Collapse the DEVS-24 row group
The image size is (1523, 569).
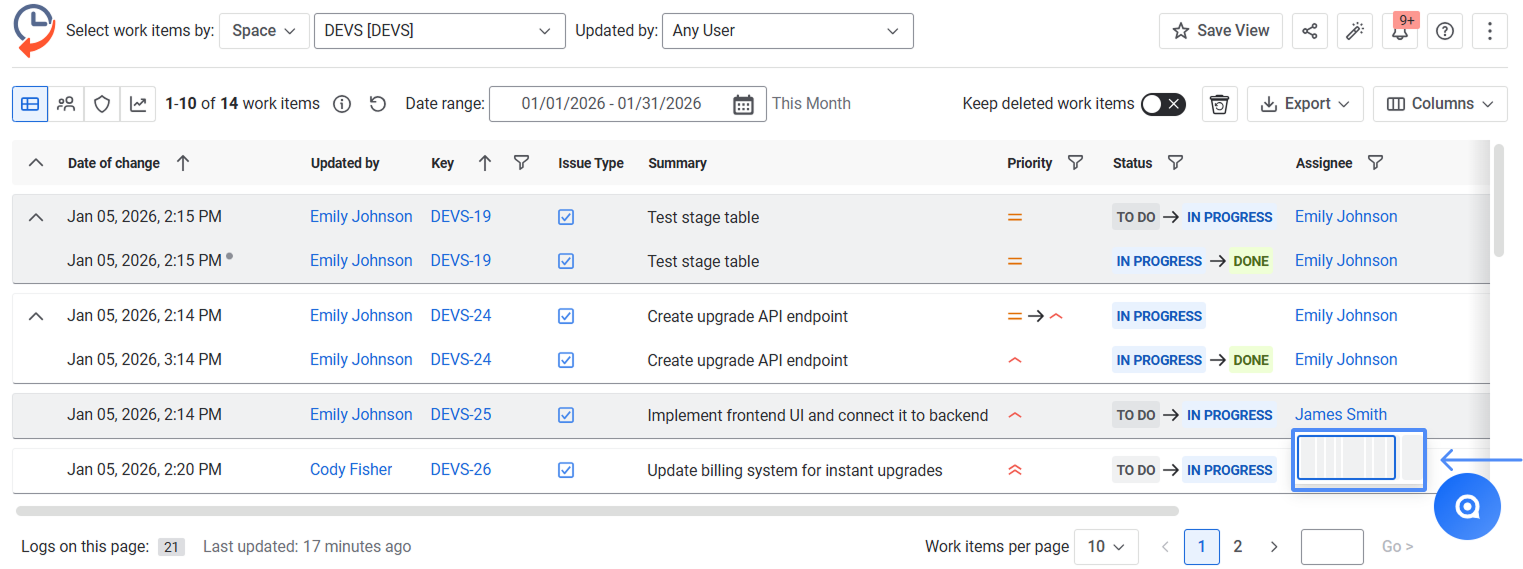36,316
